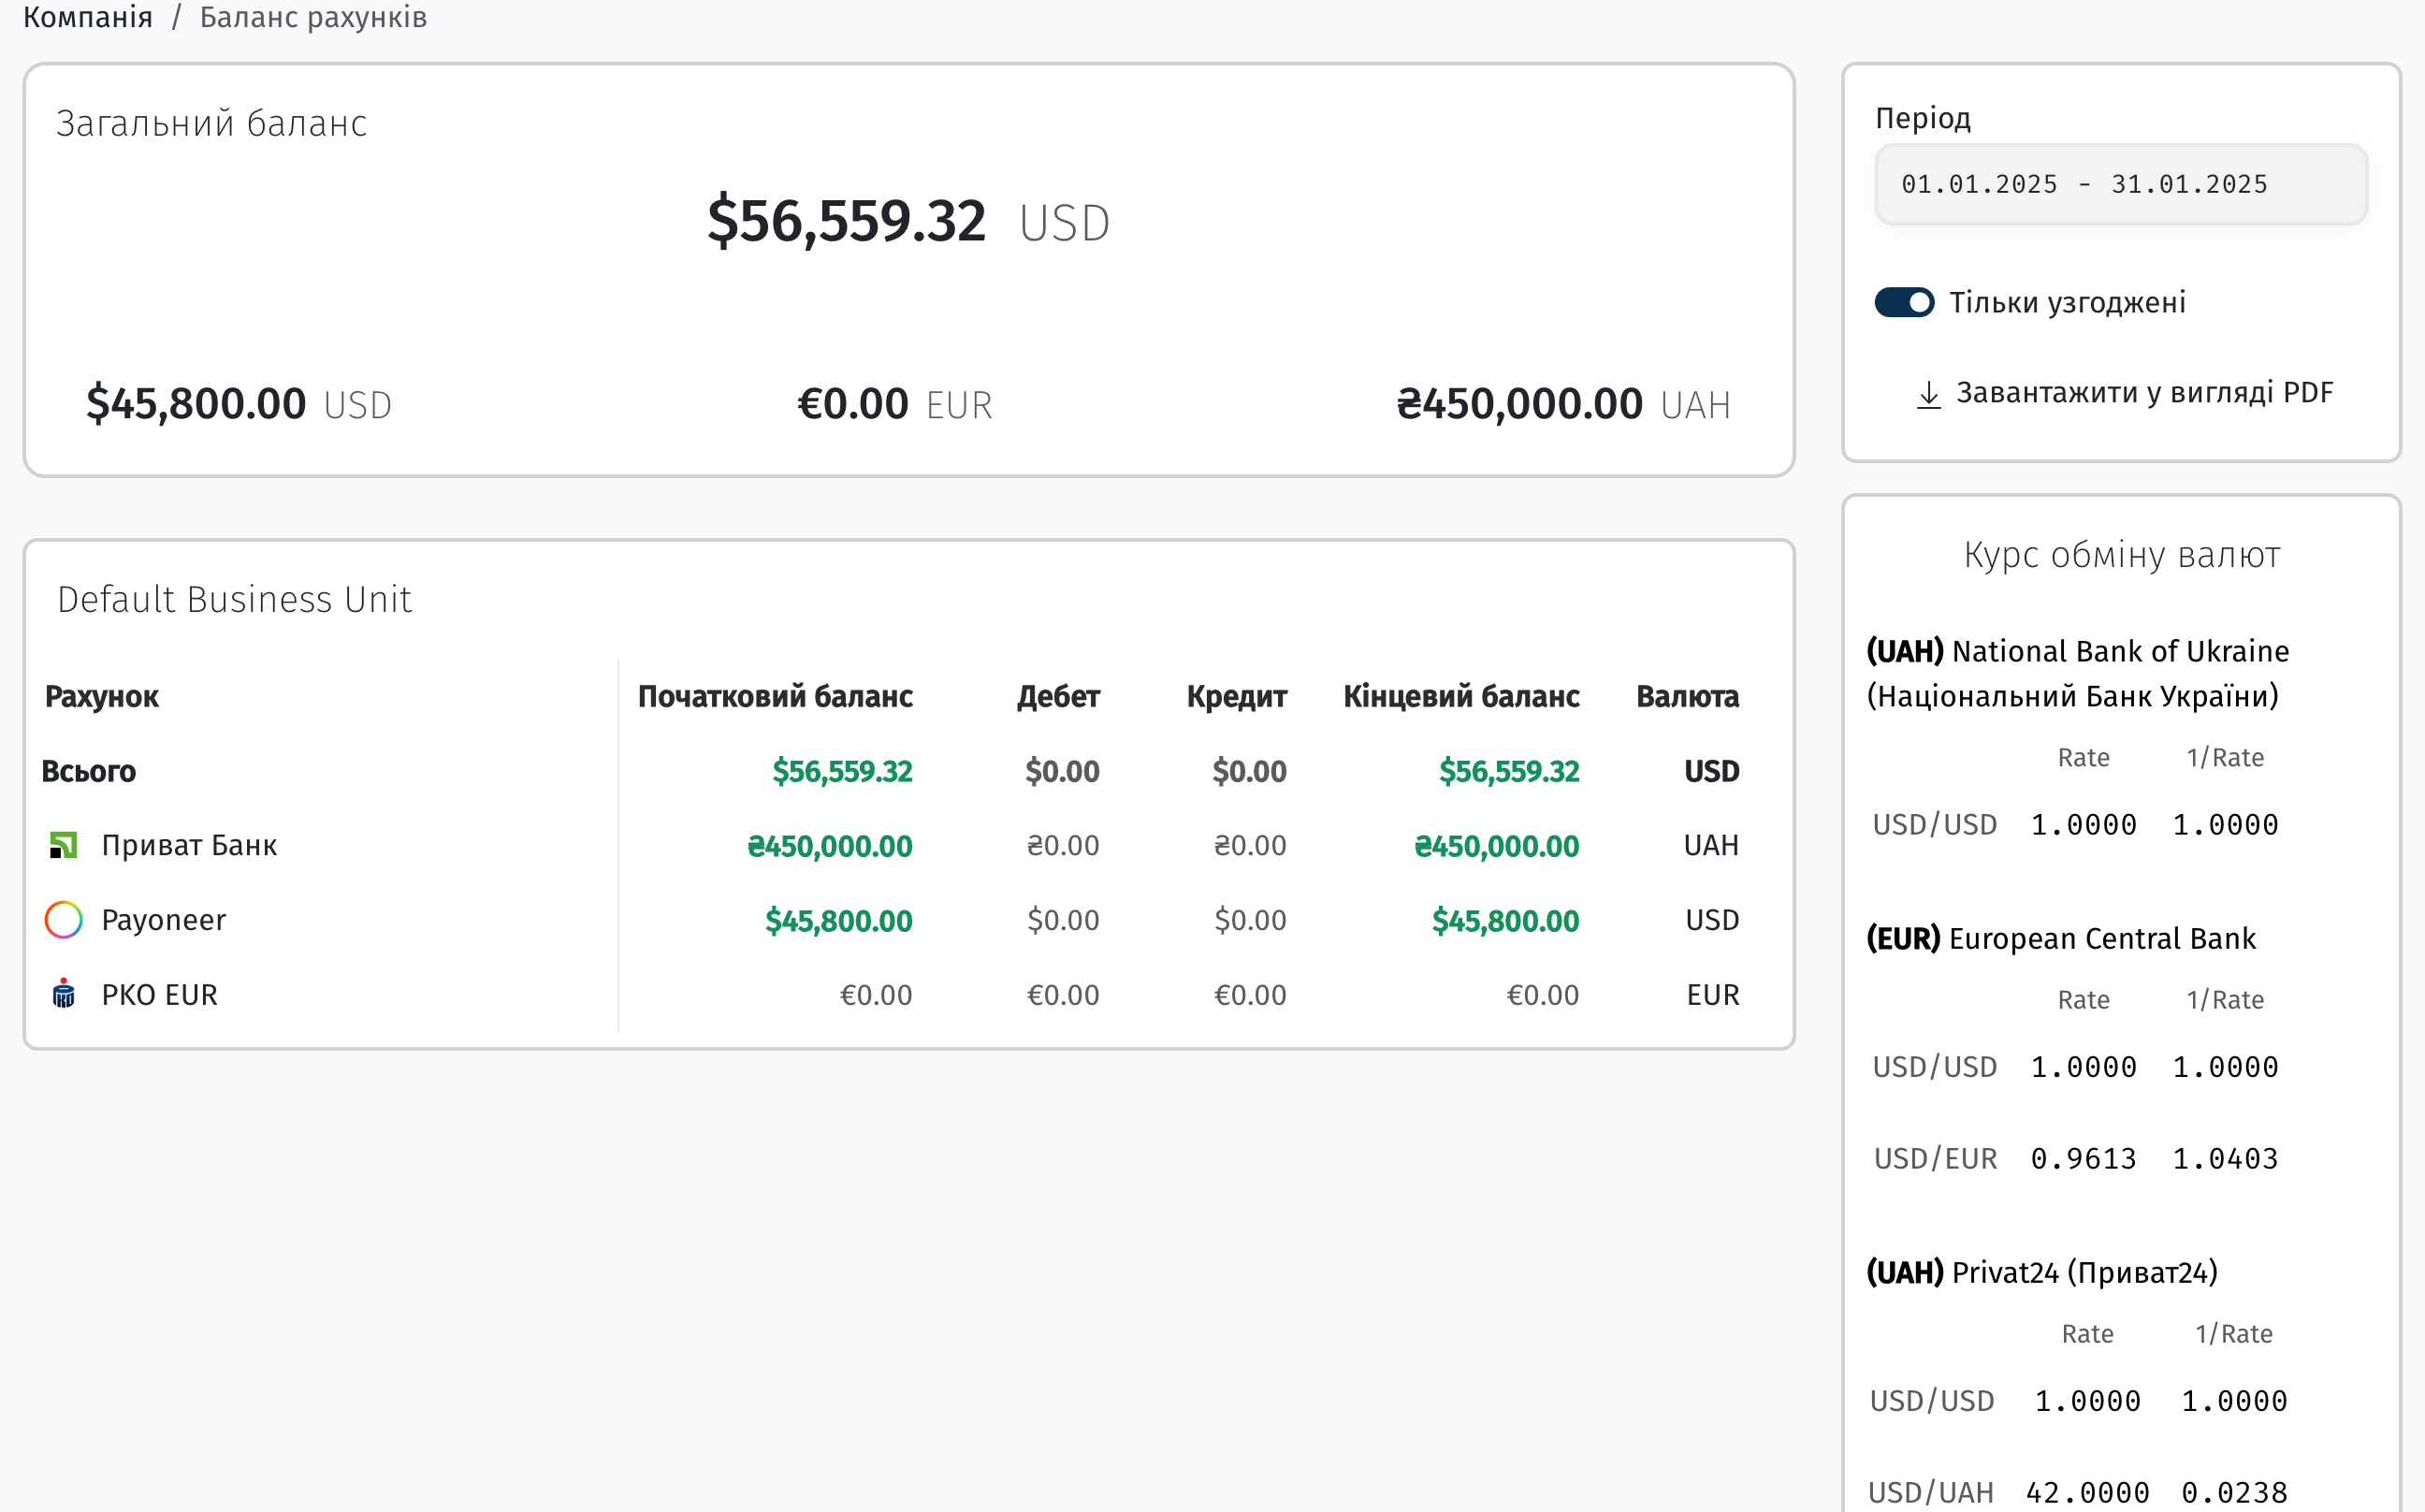Open the PKO EUR account row
Image resolution: width=2425 pixels, height=1512 pixels.
click(x=160, y=994)
